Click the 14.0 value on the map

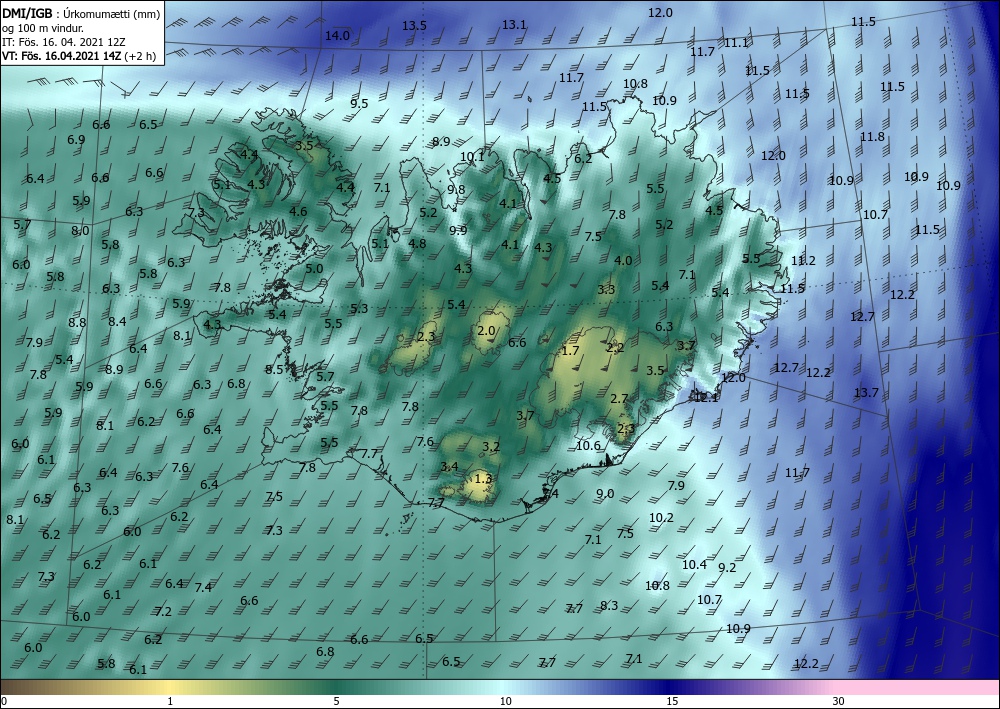[337, 36]
